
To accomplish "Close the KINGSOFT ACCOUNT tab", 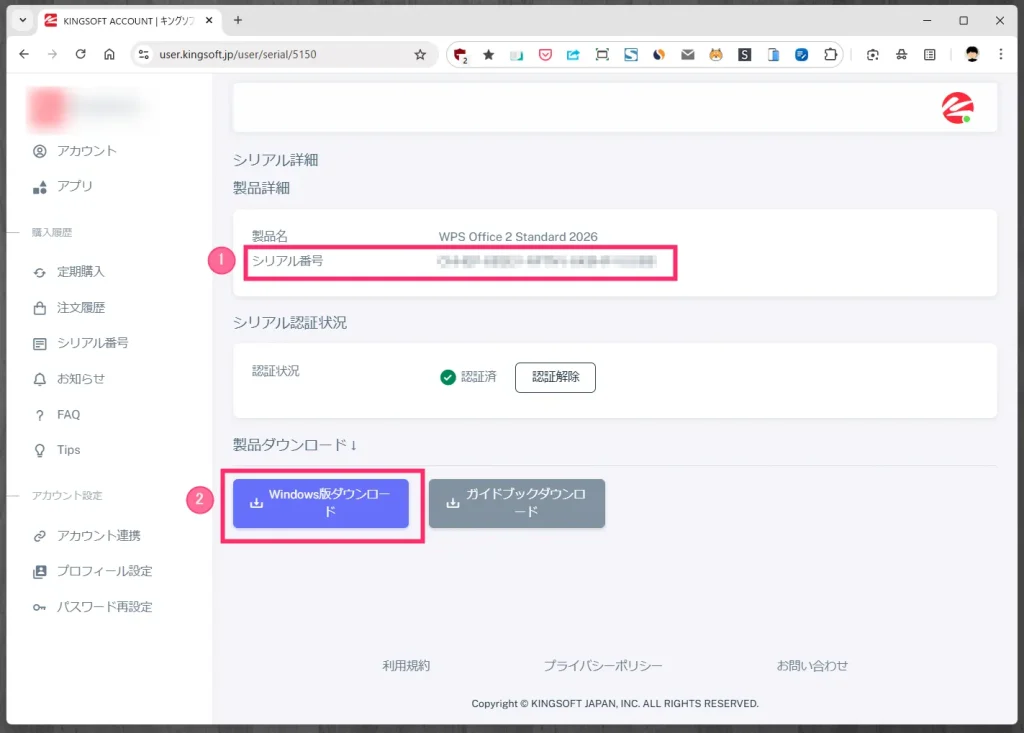I will (x=209, y=20).
